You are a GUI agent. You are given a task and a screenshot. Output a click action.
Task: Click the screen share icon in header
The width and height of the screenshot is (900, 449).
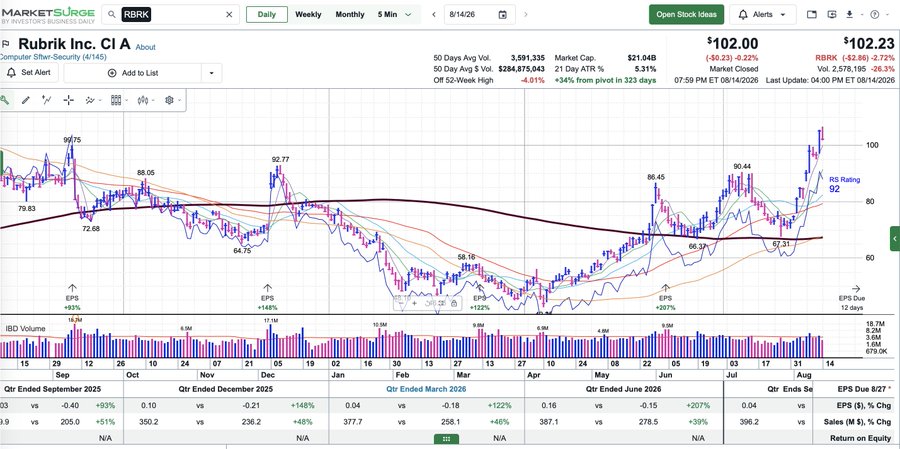[833, 14]
